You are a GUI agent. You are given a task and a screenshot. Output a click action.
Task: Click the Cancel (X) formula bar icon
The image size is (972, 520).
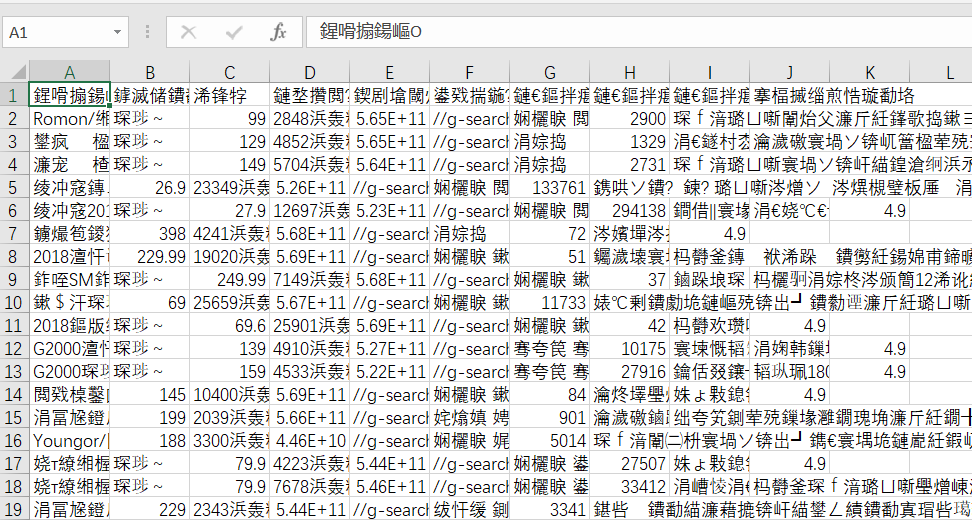pyautogui.click(x=188, y=32)
